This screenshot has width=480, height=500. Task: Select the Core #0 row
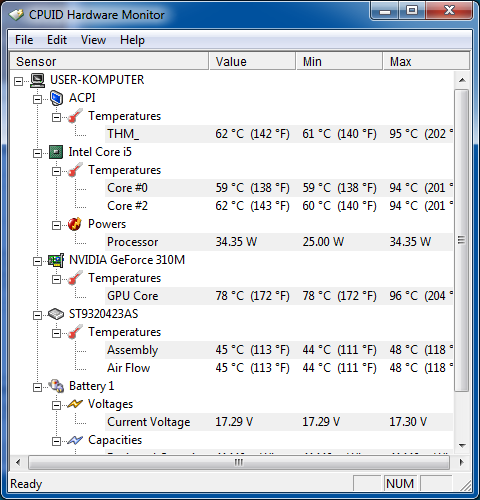pyautogui.click(x=279, y=188)
